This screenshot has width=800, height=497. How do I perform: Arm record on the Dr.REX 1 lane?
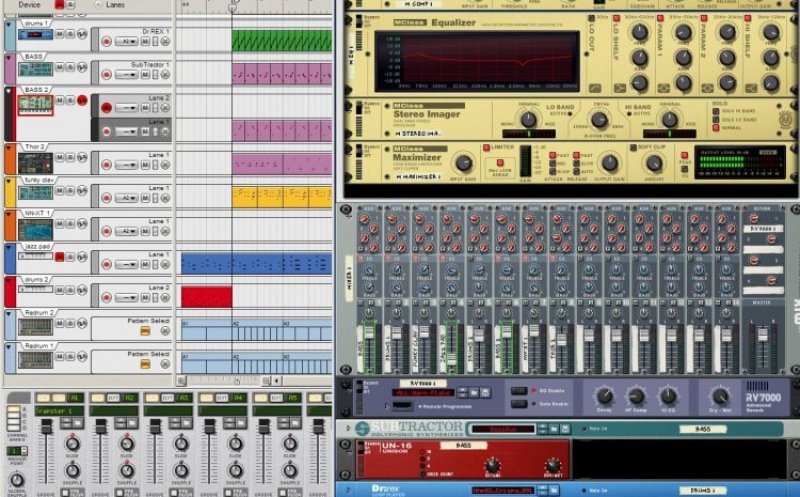[106, 41]
